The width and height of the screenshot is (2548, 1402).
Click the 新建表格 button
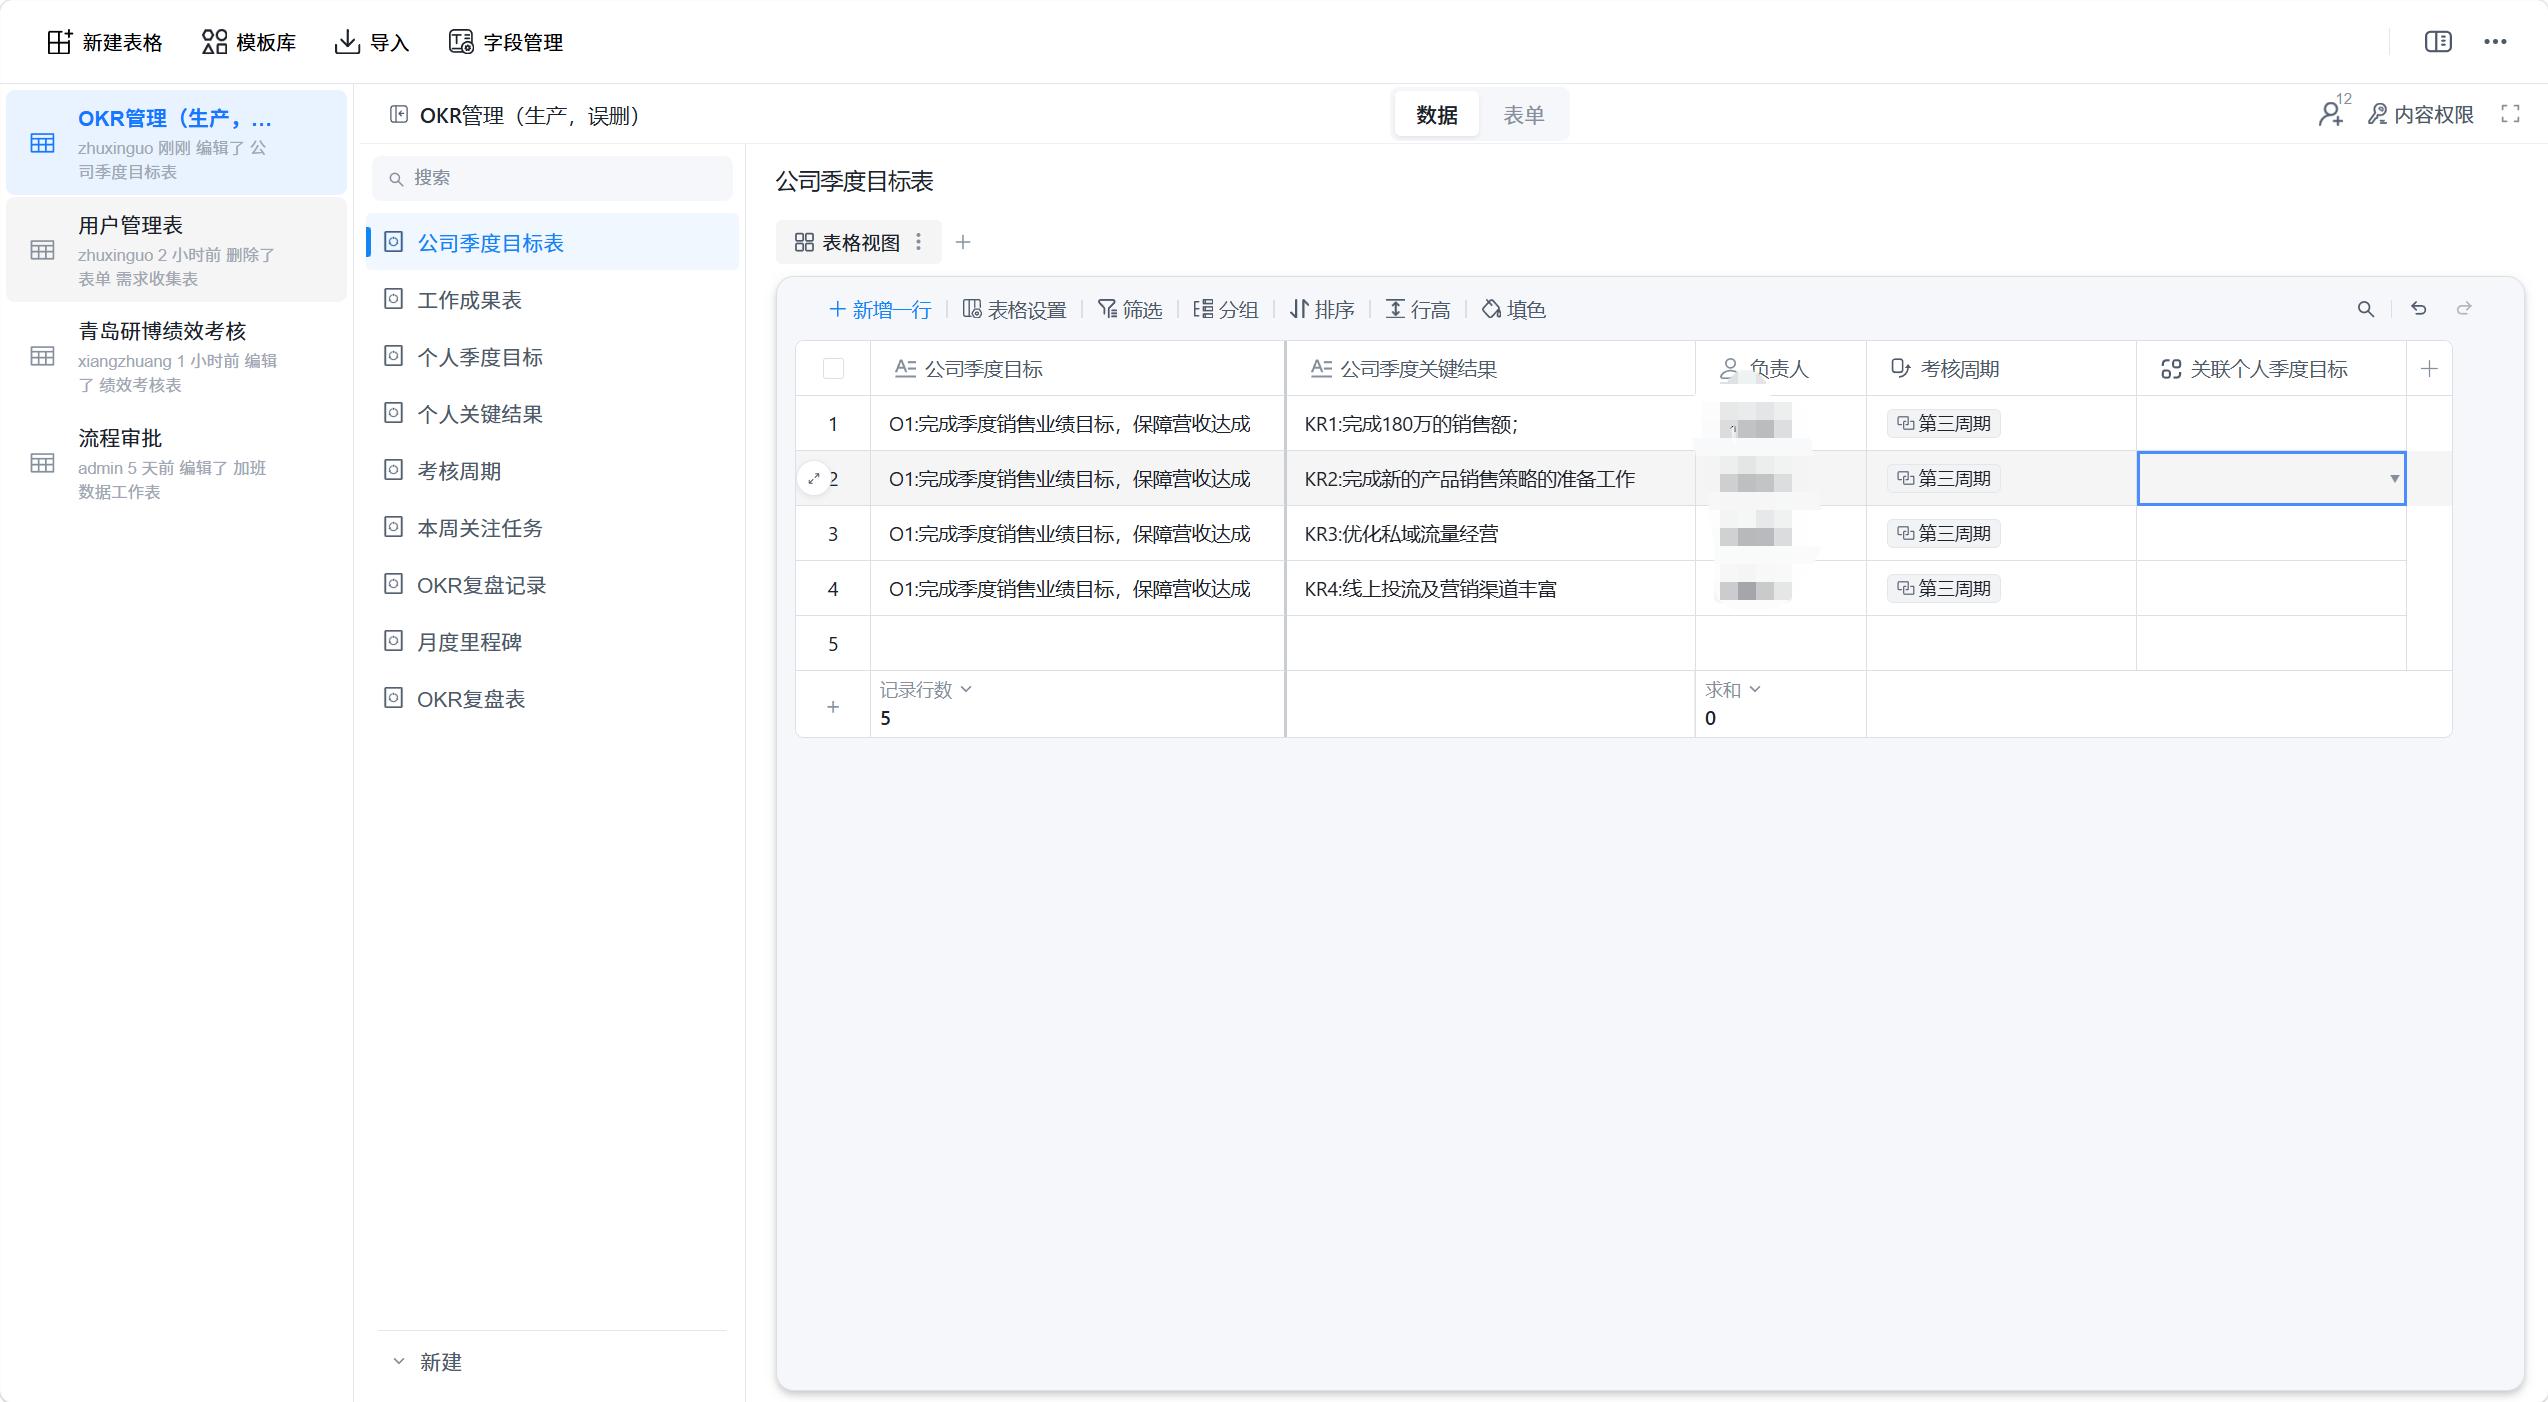(104, 42)
